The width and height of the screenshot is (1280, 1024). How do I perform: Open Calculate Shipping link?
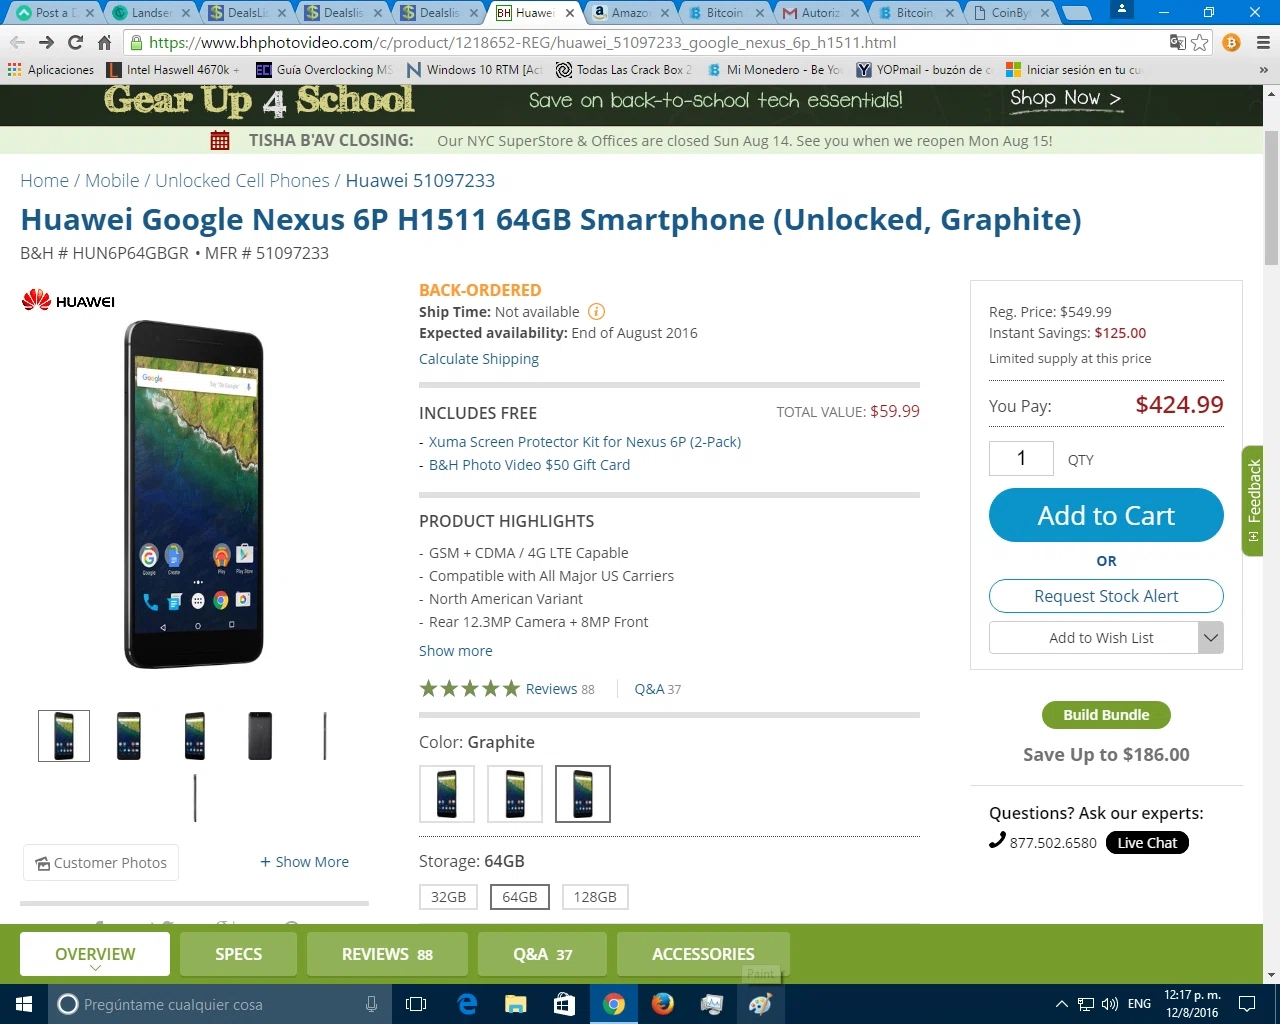pos(479,359)
